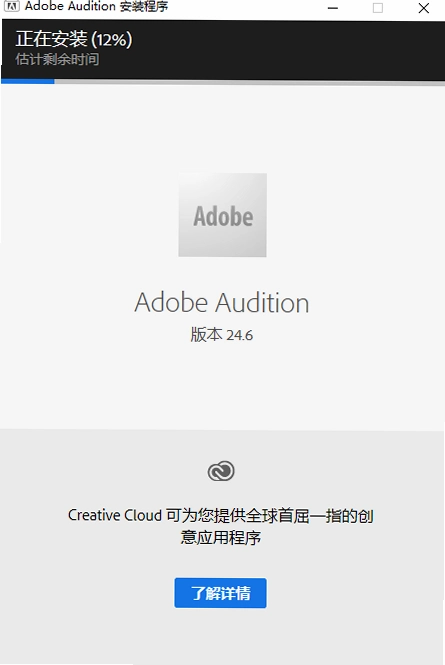This screenshot has width=445, height=665.
Task: Click the unfilled gray progress bar track
Action: [250, 81]
